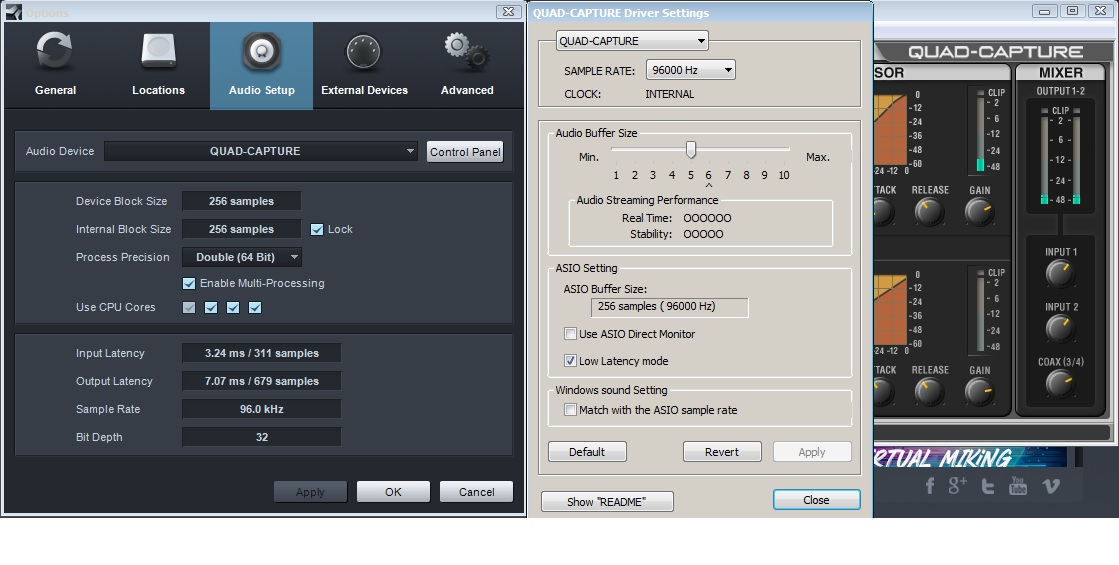Screen dimensions: 1119x565
Task: Click the Output Latency value 7.07 ms
Action: coord(261,381)
